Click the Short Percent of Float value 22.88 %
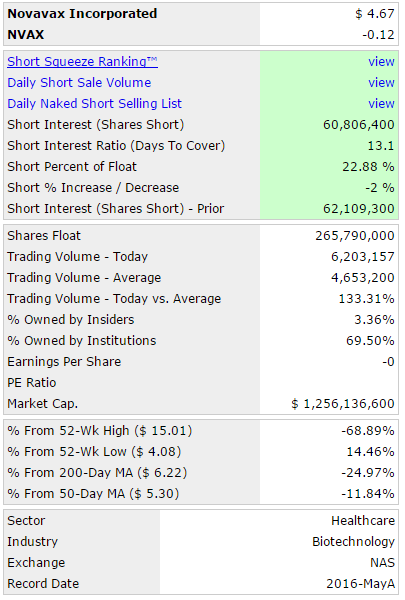The width and height of the screenshot is (405, 600). (x=368, y=167)
